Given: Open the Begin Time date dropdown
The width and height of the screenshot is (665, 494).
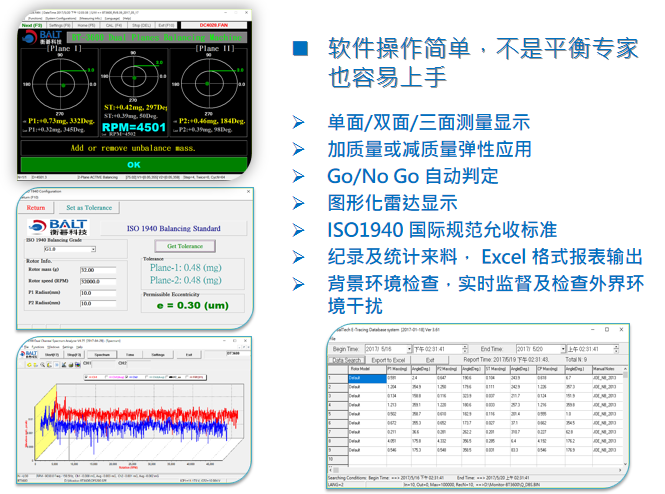Looking at the screenshot, I should [x=409, y=349].
